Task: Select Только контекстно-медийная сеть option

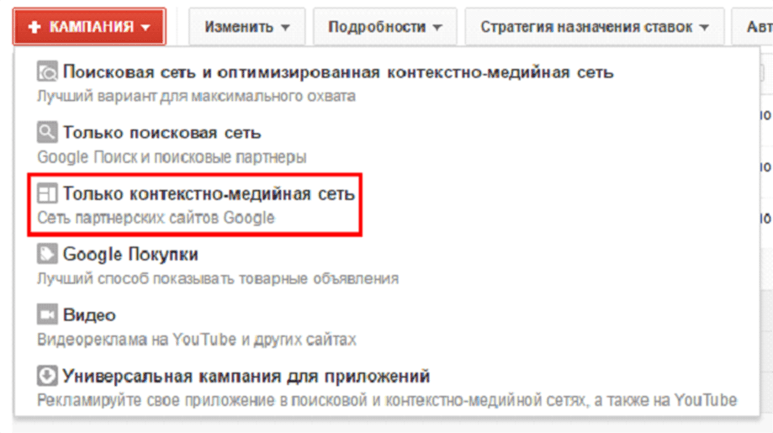Action: point(195,205)
